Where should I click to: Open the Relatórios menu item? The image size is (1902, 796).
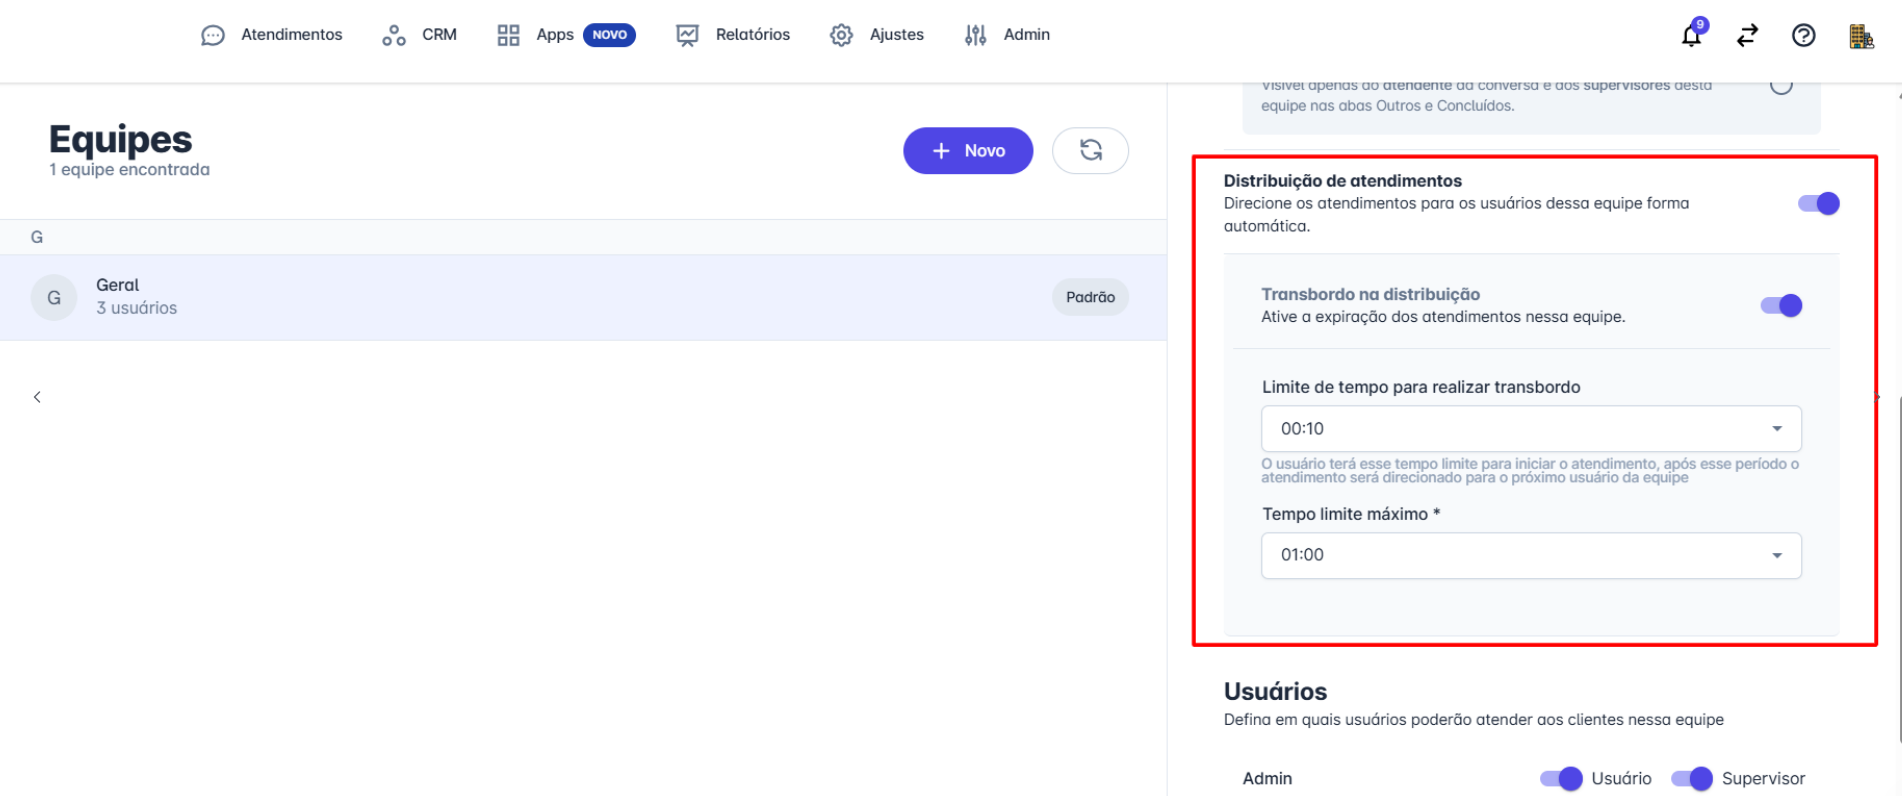[733, 35]
